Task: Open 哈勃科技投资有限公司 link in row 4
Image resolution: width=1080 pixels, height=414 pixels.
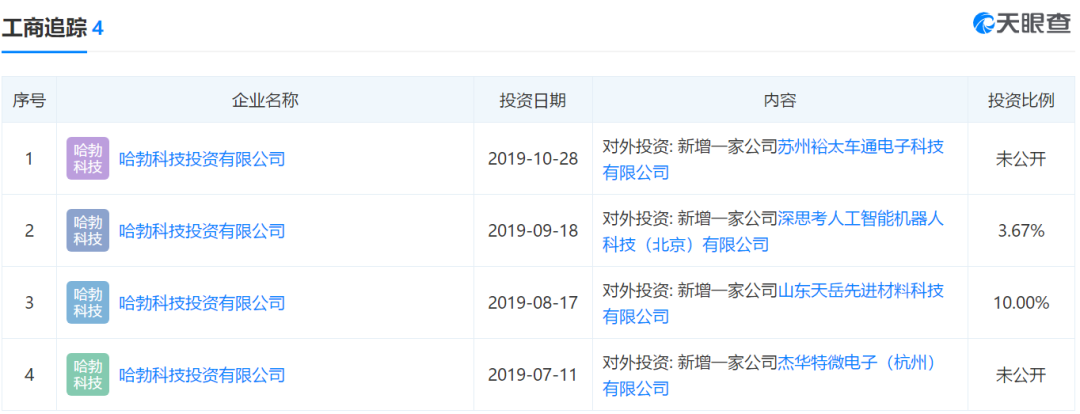Action: pos(202,375)
